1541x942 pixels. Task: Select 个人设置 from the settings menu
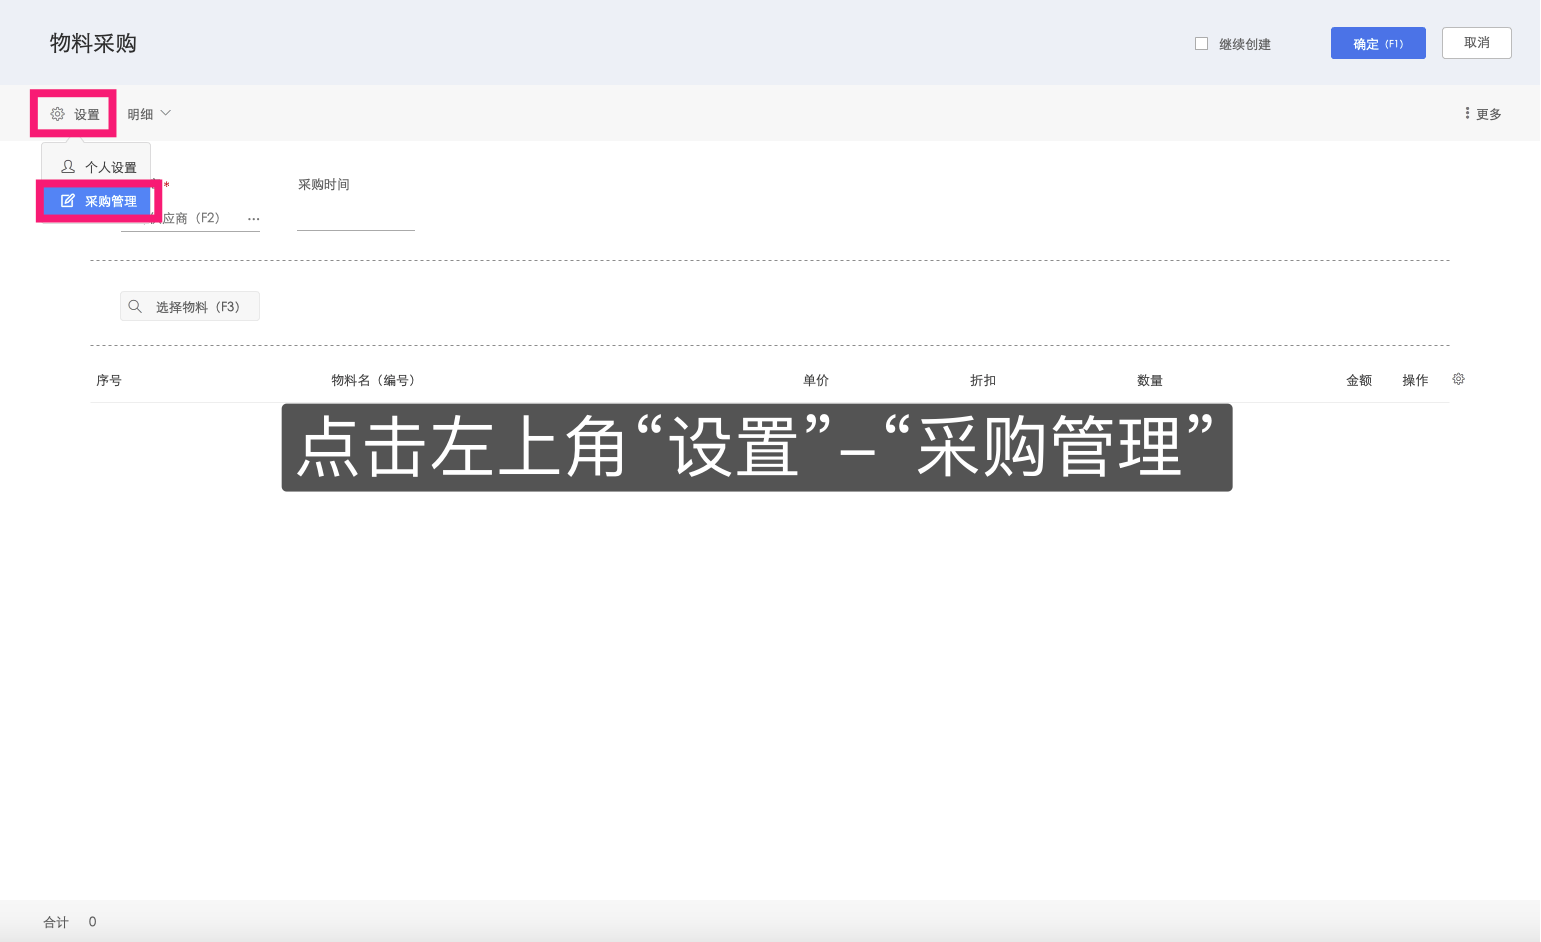coord(110,165)
